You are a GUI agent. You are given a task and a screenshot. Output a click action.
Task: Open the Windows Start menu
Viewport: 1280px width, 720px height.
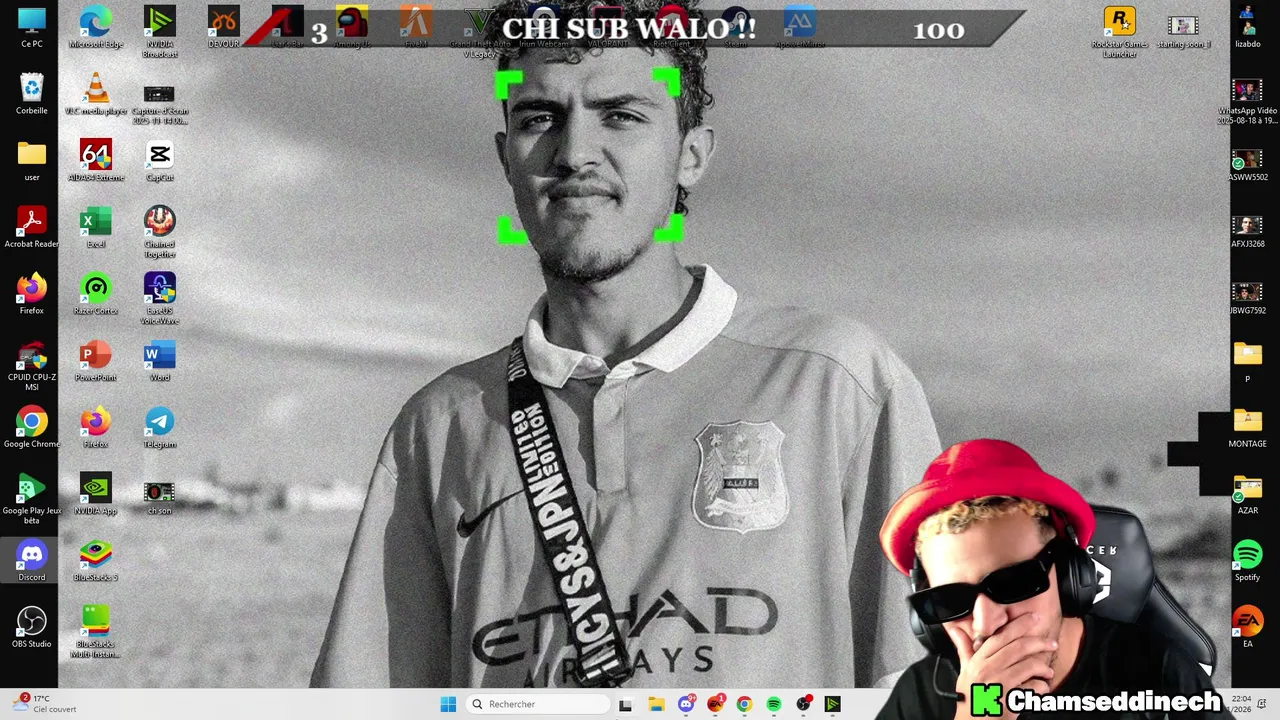tap(448, 704)
